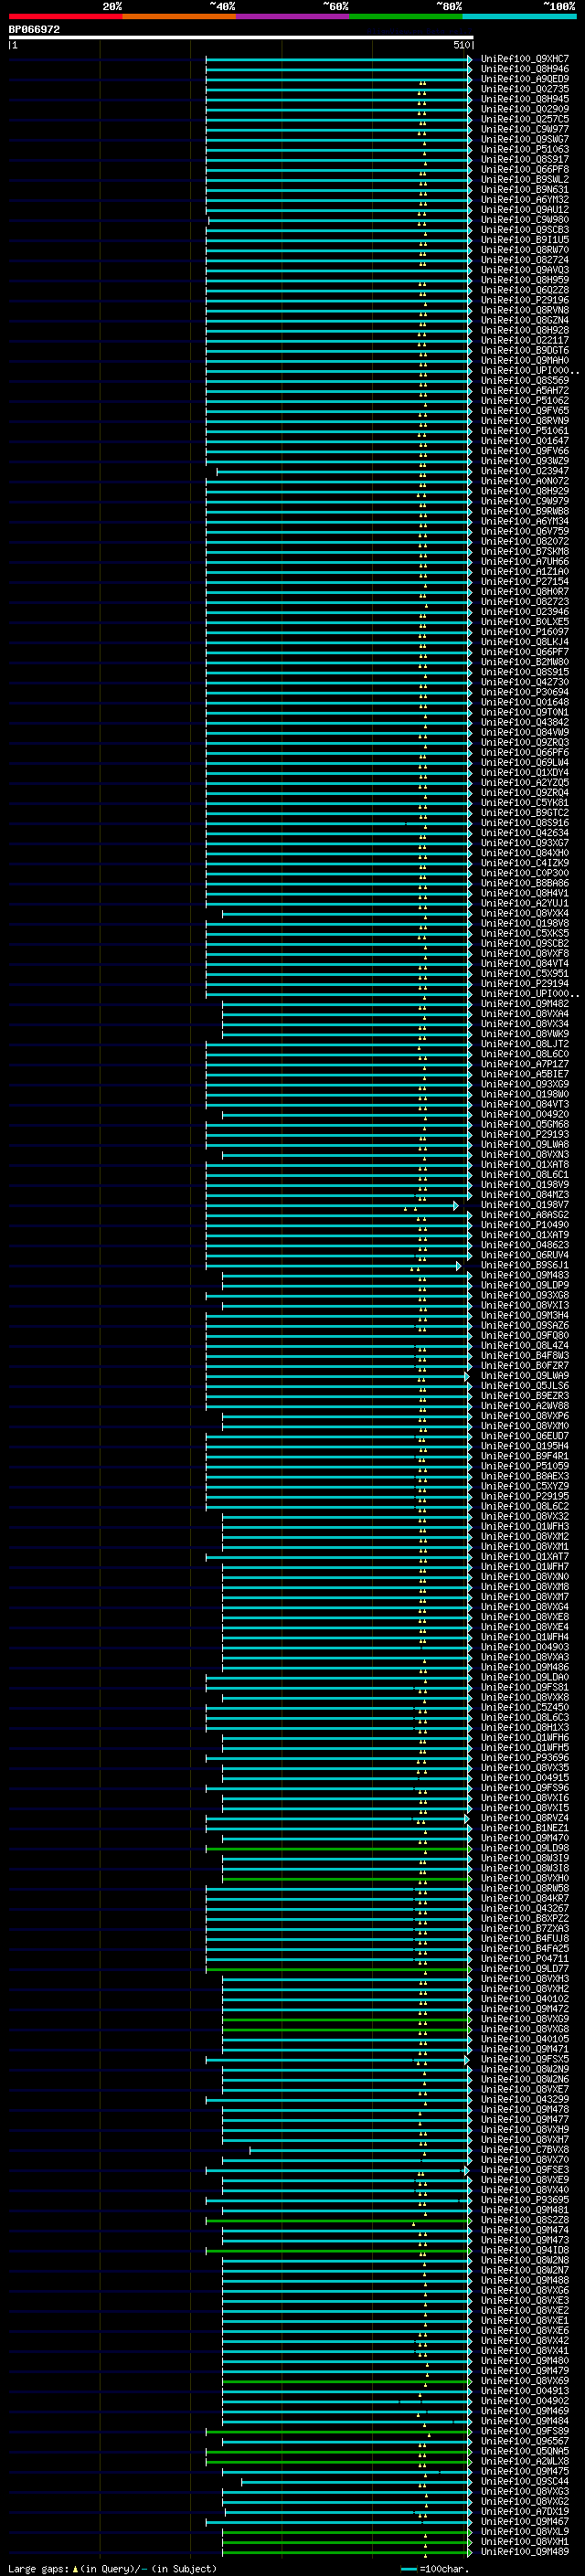Screen dimensions: 585x2576
Task: Select the UniRef100_Q9M483 label
Action: 524,1275
